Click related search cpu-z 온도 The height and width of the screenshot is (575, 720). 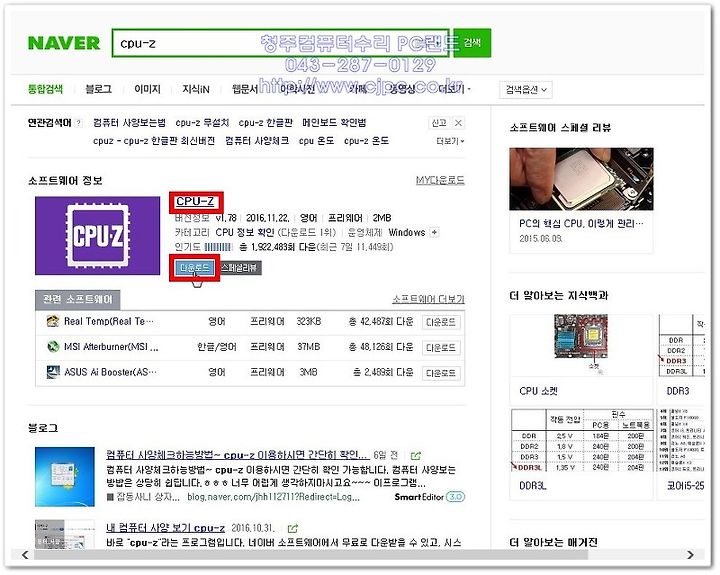tap(366, 141)
